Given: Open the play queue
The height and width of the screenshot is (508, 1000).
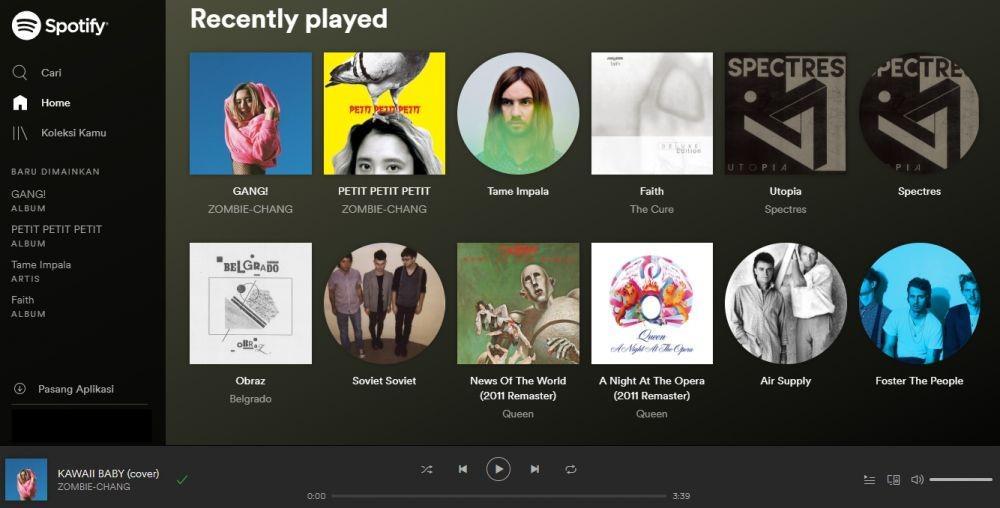Looking at the screenshot, I should coord(869,479).
